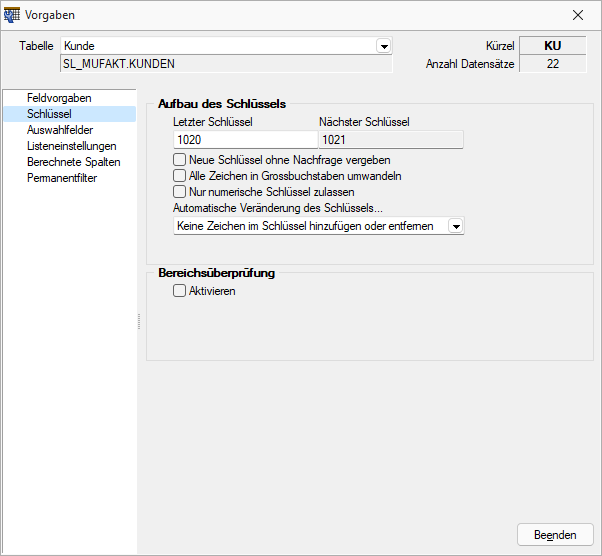Close the Vorgaben dialog window
This screenshot has height=556, width=602.
click(x=577, y=15)
